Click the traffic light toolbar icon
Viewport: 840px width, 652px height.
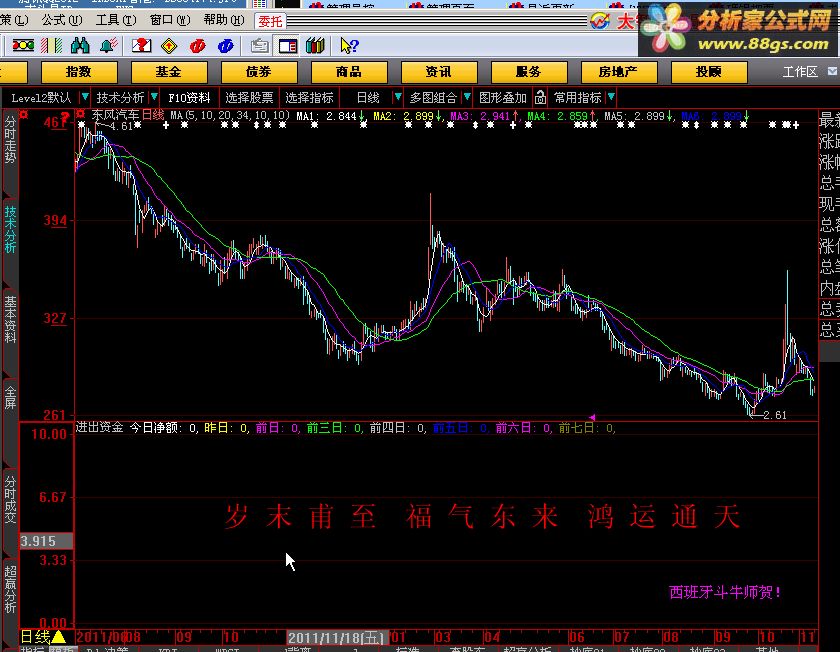23,46
